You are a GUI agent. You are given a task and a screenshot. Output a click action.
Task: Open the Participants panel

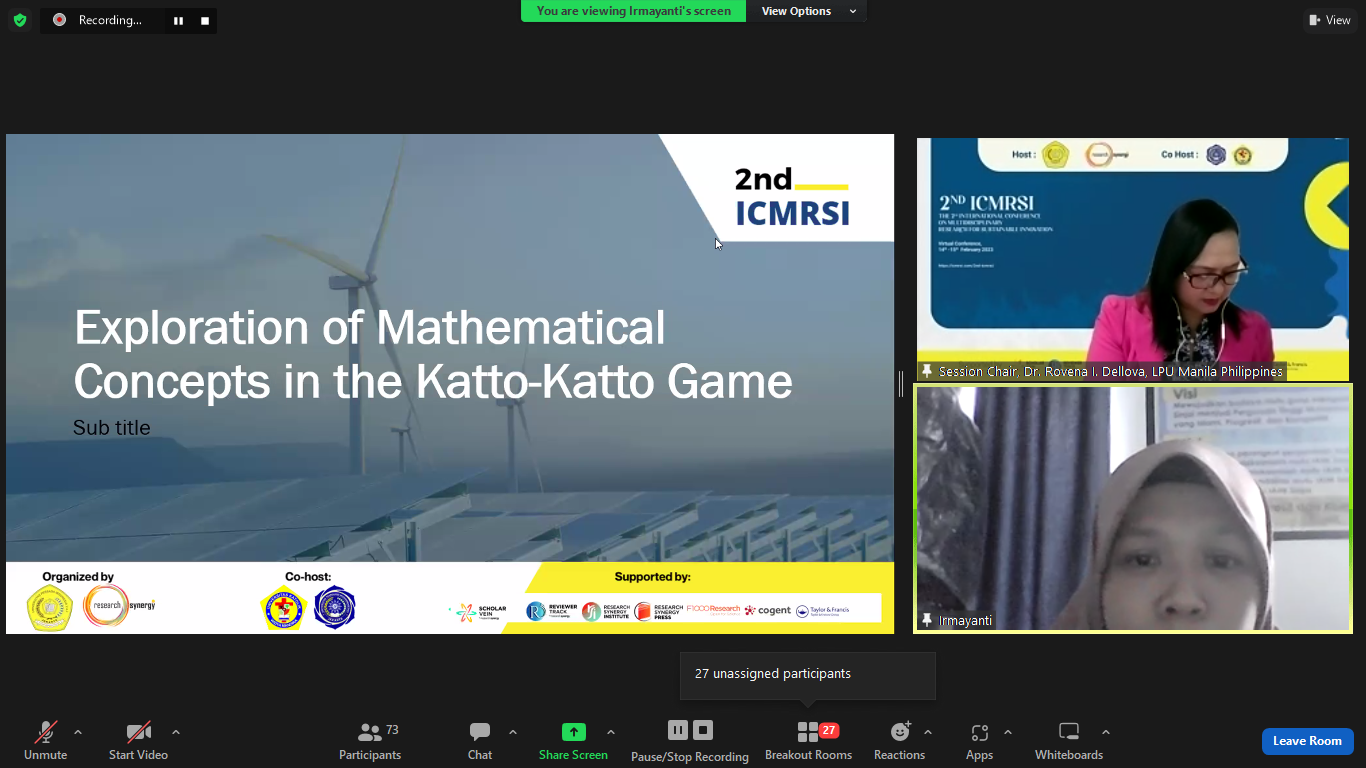[370, 740]
